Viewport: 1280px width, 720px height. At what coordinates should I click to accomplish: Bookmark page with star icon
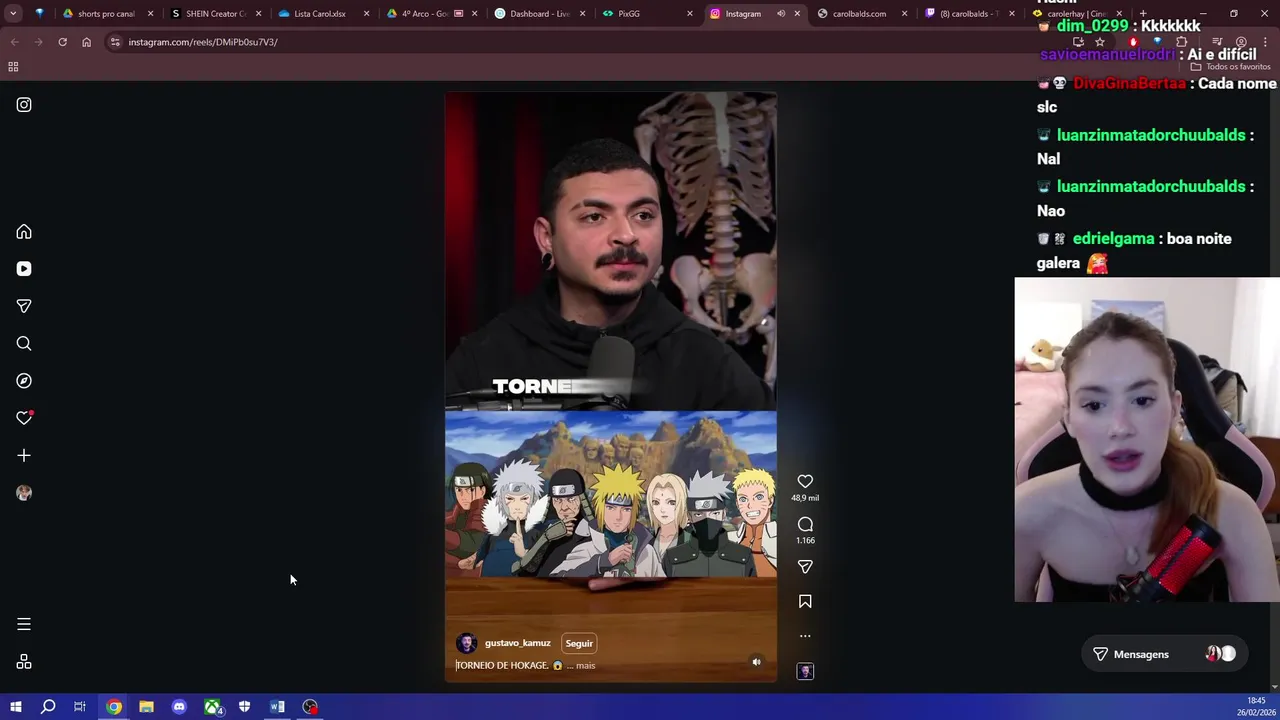pos(1099,42)
